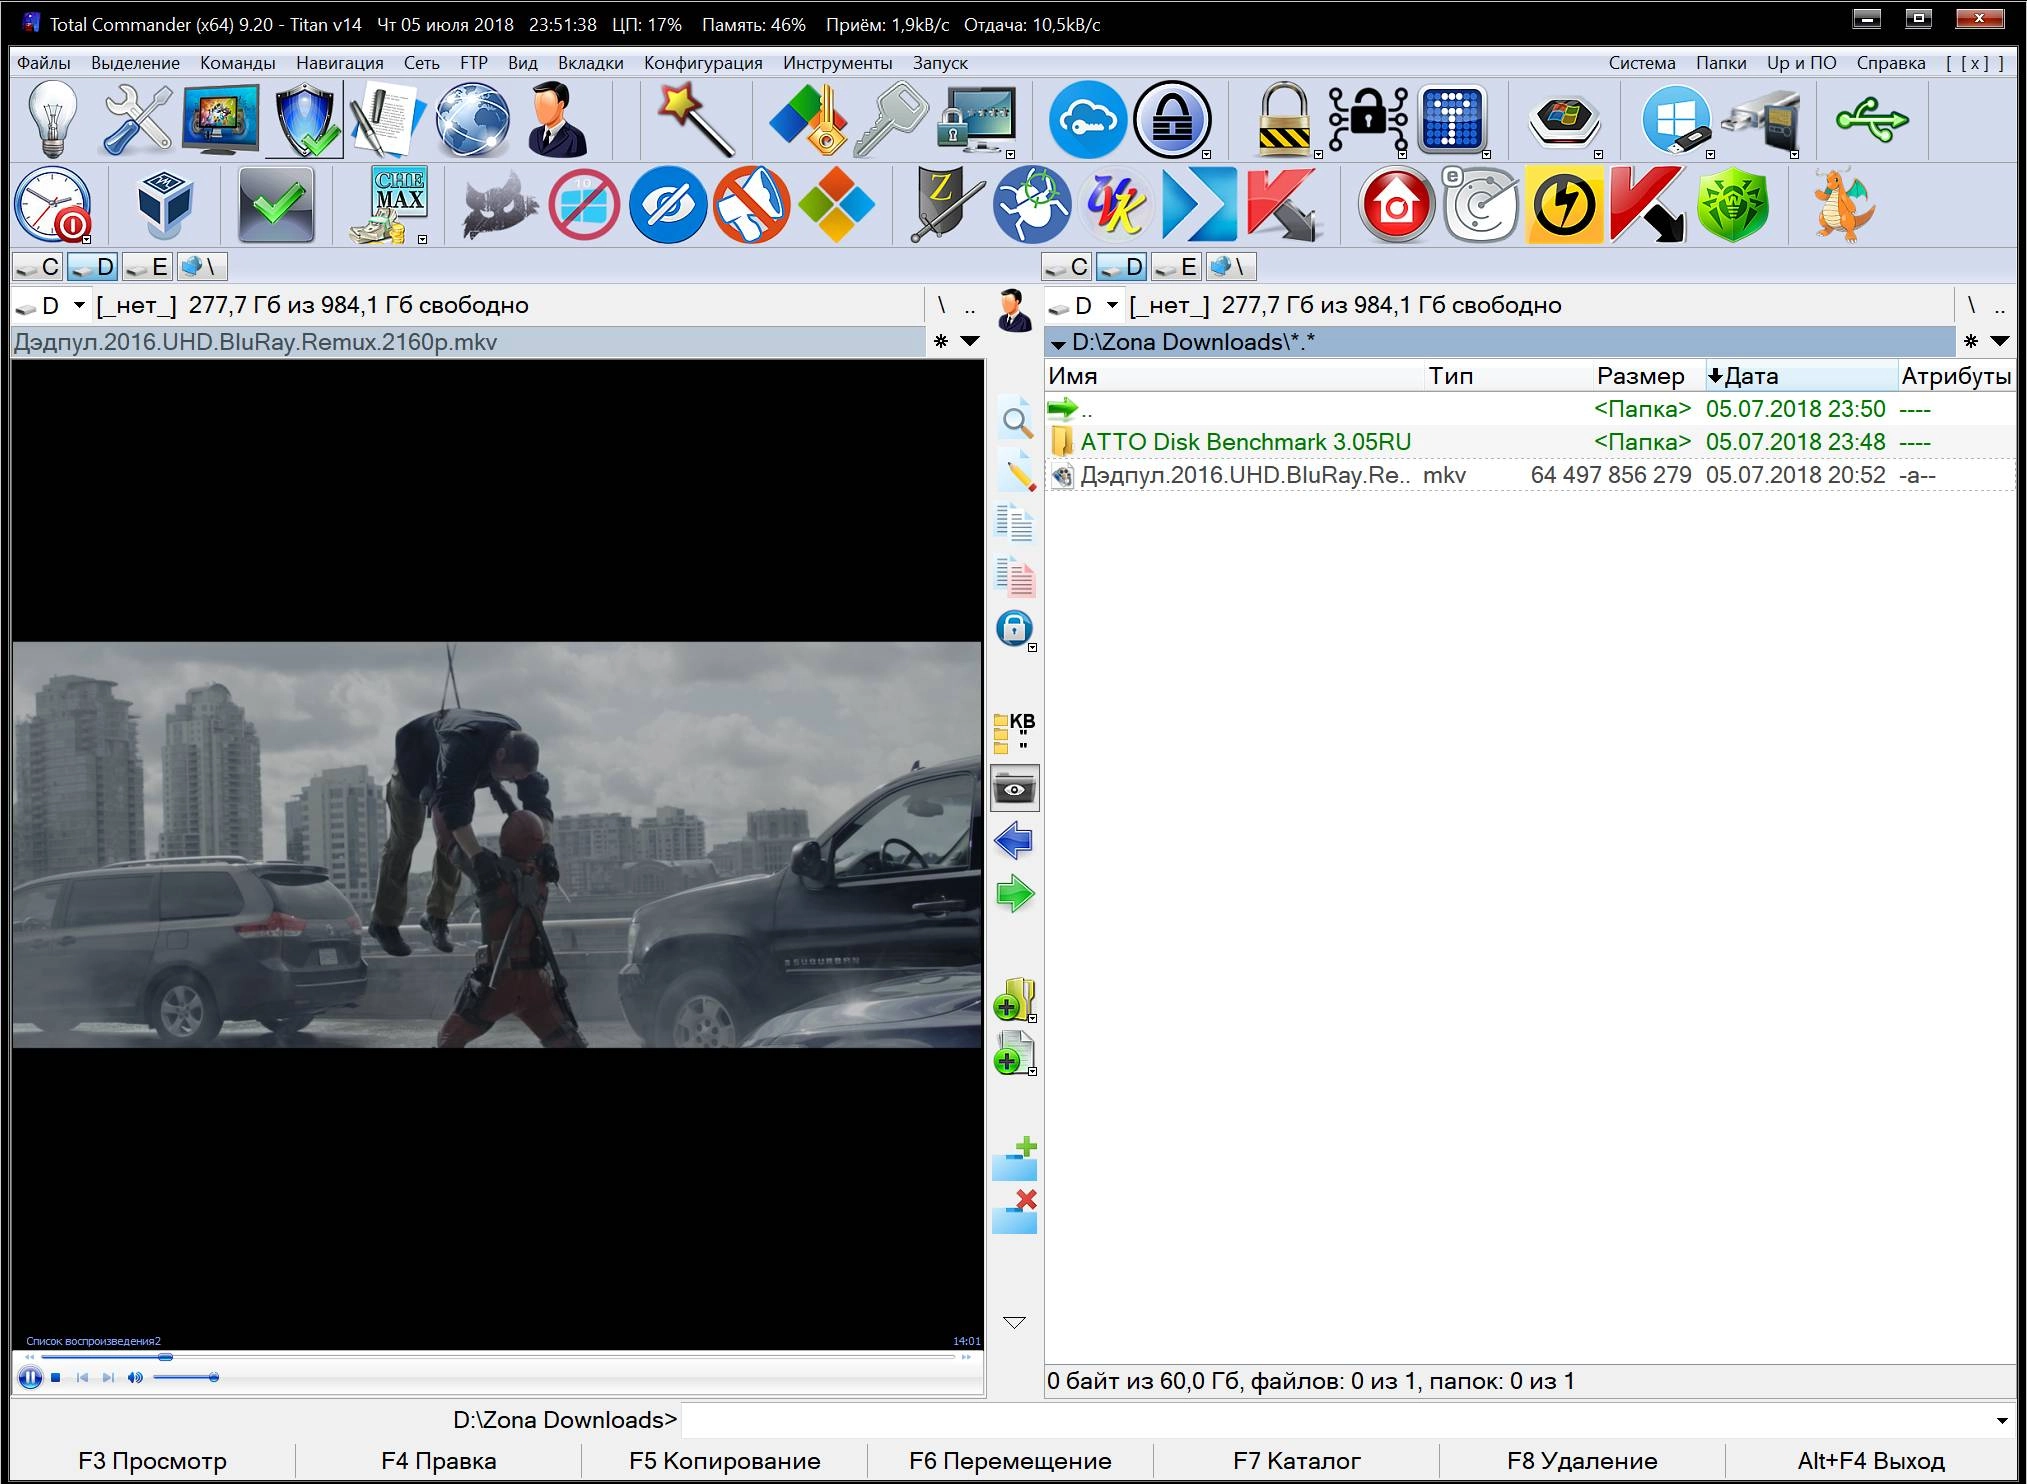Click the blue crossed-out eye privacy icon
Screen dimensions: 2027x1484
[667, 205]
